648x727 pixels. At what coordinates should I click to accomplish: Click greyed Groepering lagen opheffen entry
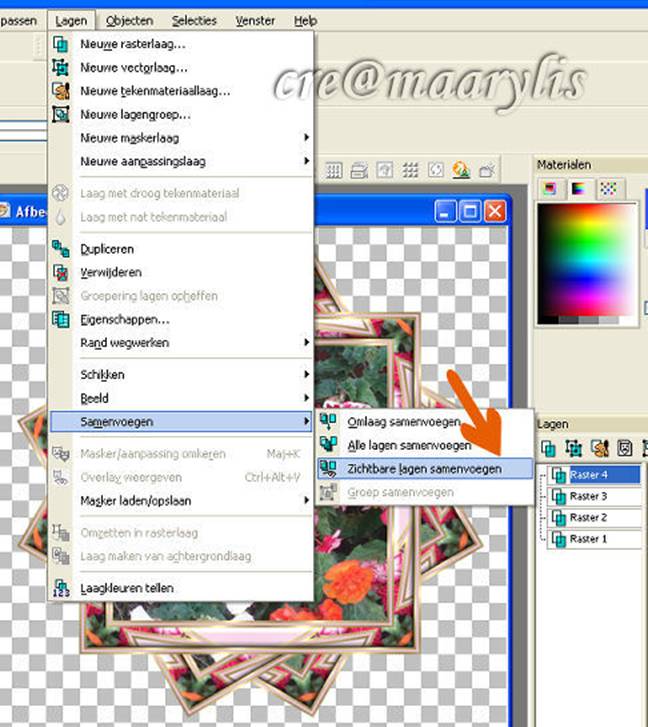pos(181,296)
